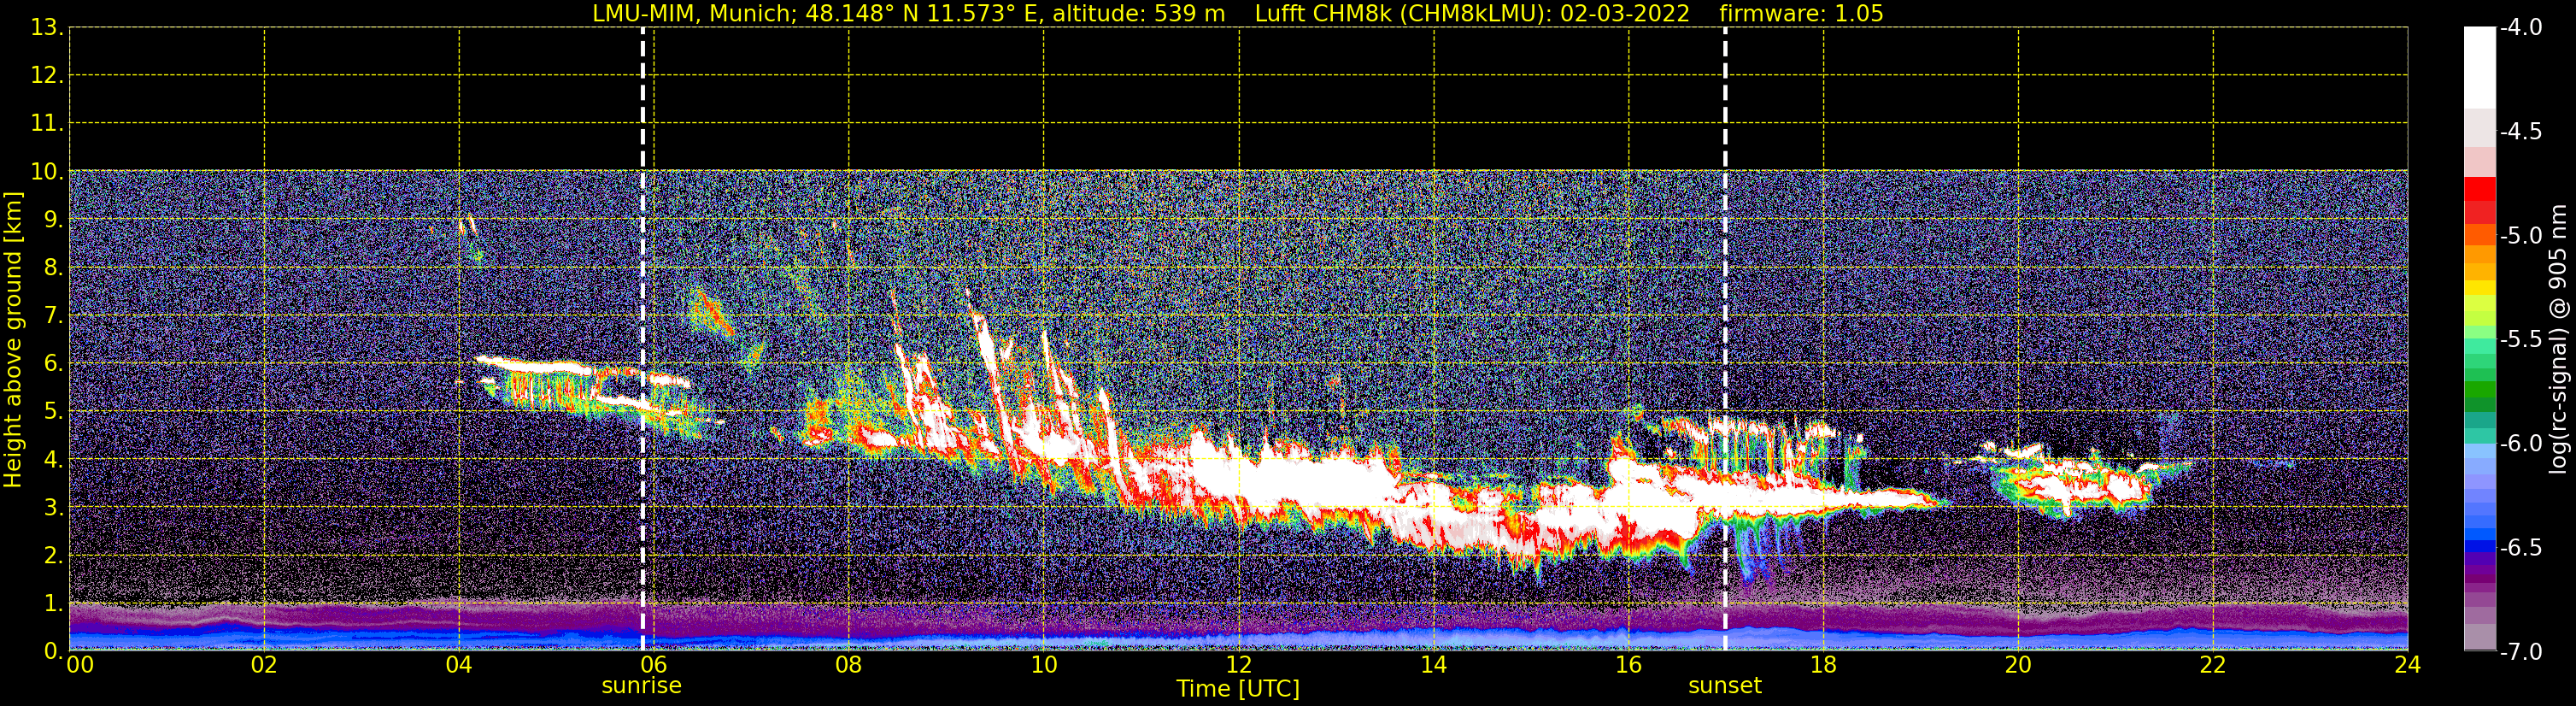The image size is (2576, 706).
Task: Click the white dashed sunset line
Action: coord(1725,339)
